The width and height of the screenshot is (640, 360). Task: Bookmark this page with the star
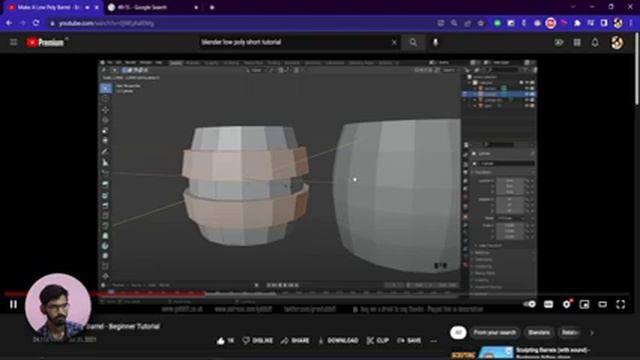click(481, 23)
